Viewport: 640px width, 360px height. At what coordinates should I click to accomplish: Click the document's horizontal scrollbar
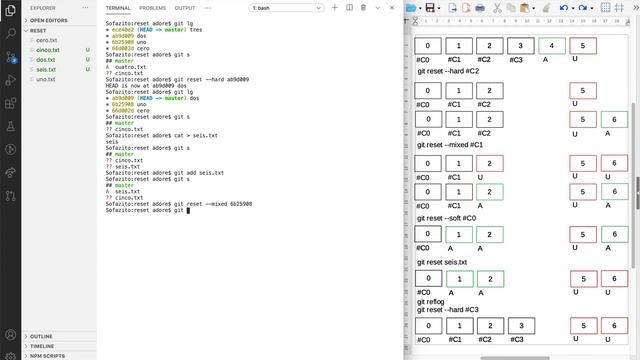coord(515,358)
